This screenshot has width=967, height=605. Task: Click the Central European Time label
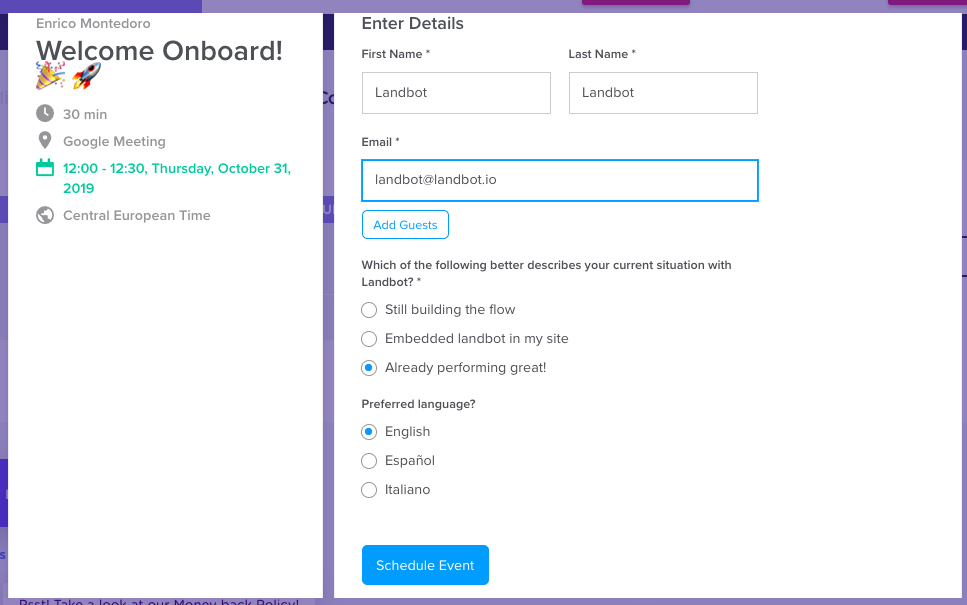click(137, 215)
